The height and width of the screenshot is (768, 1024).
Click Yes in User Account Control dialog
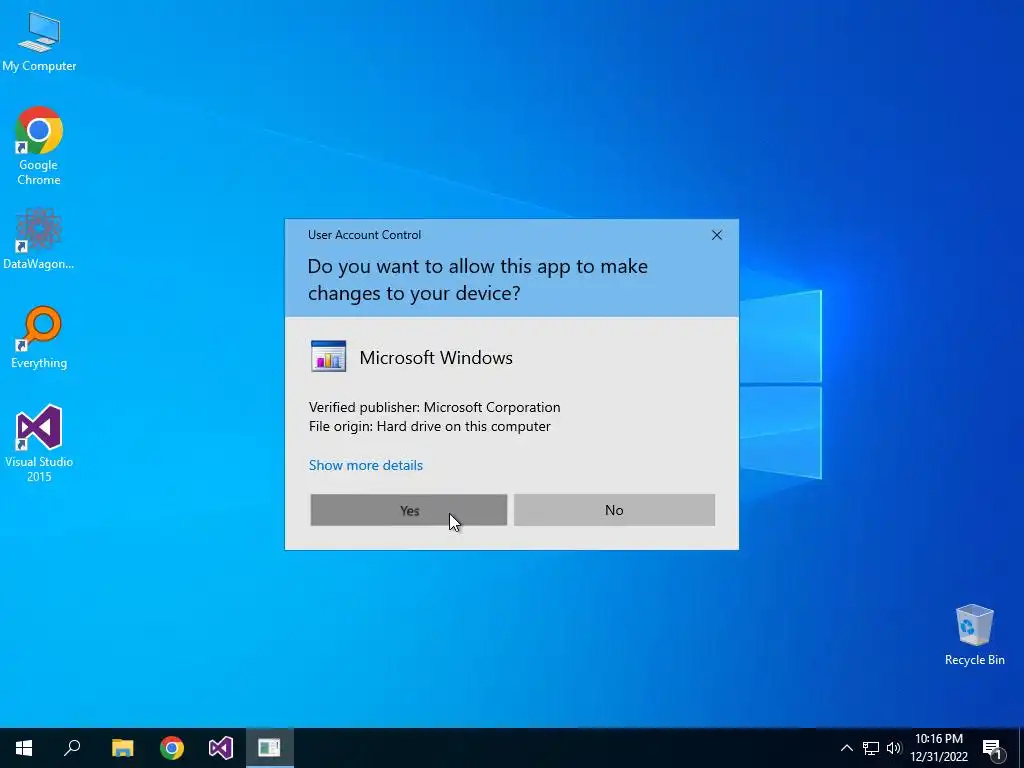409,510
